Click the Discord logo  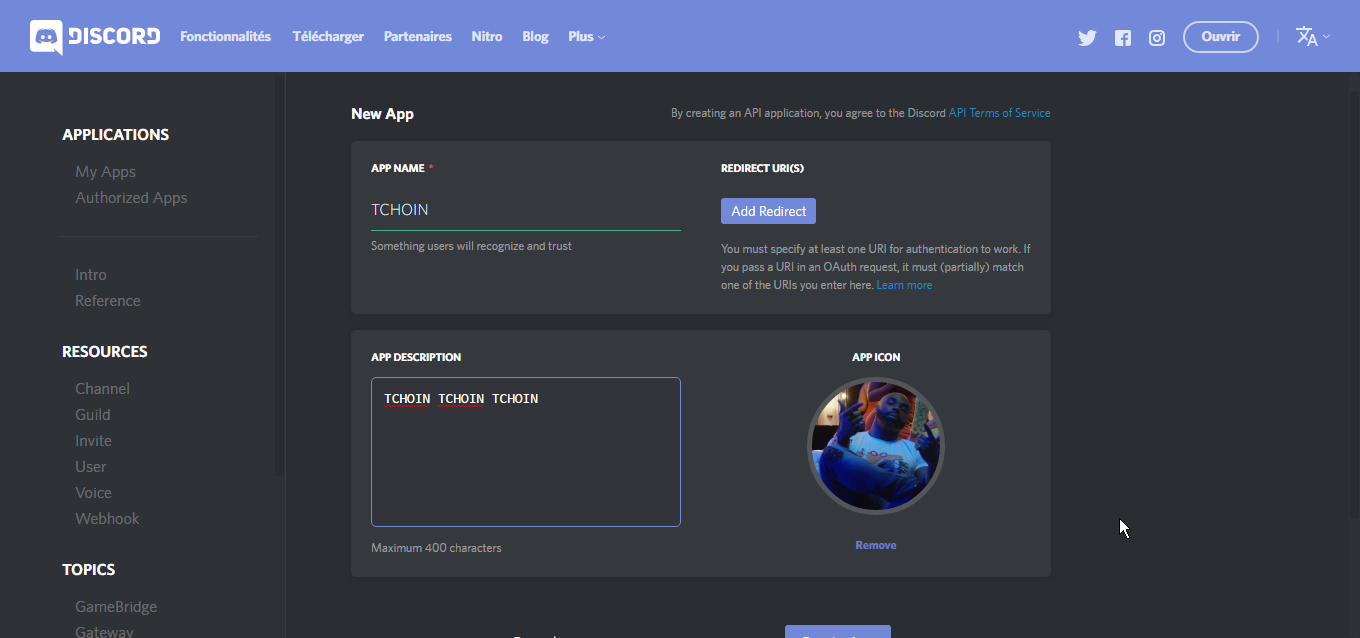pyautogui.click(x=95, y=37)
